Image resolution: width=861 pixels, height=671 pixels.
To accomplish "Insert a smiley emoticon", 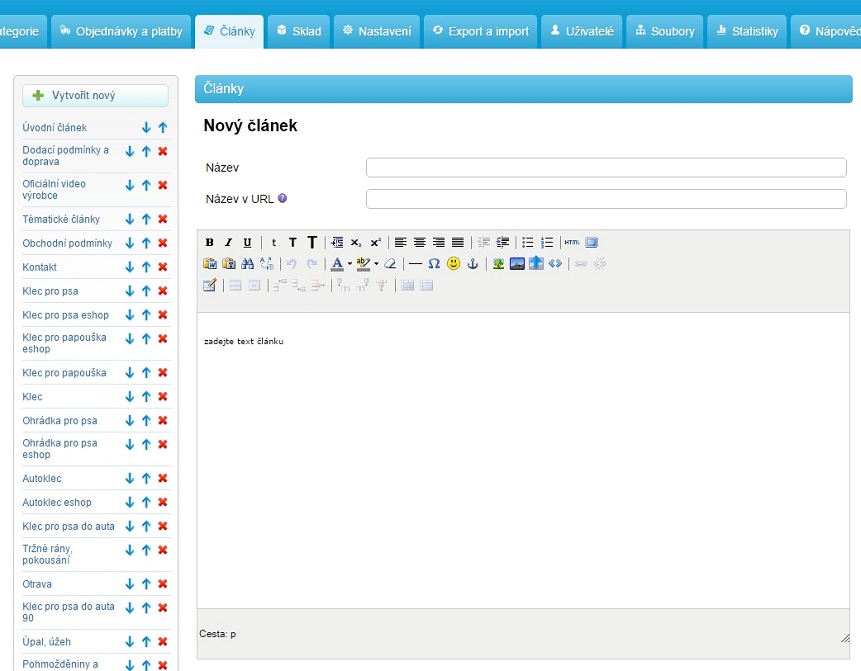I will (453, 264).
